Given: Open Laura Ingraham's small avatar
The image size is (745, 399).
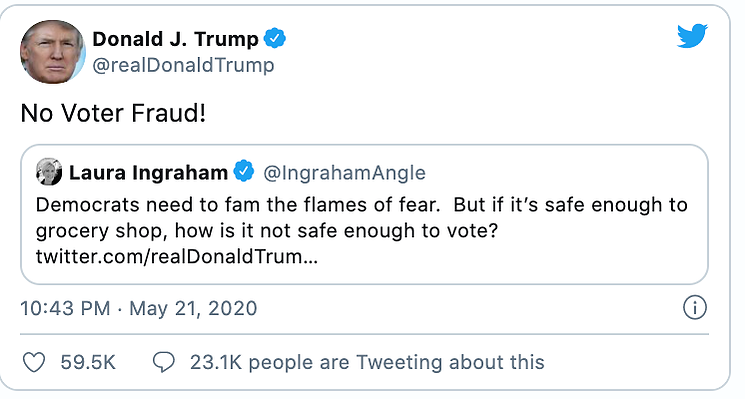Looking at the screenshot, I should coord(49,172).
